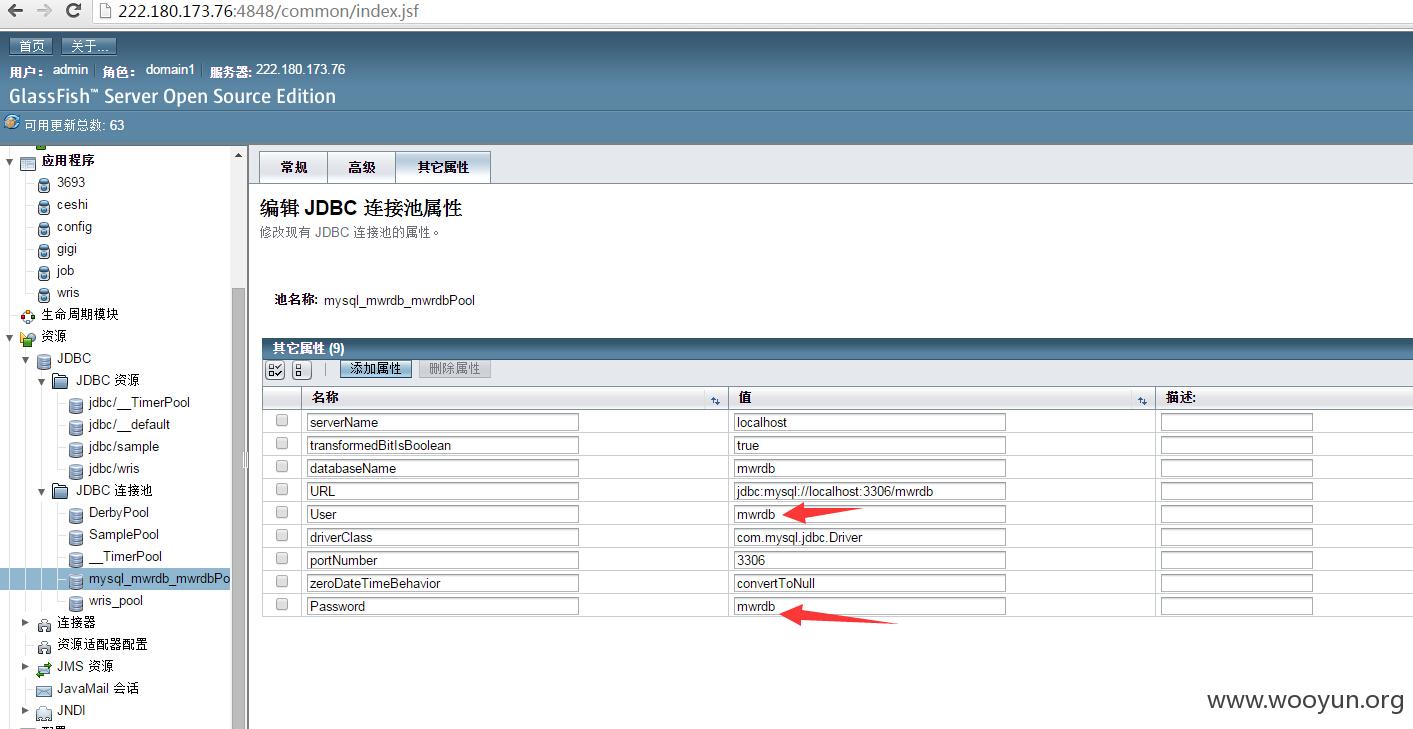
Task: Check the serverName row checkbox
Action: click(282, 421)
